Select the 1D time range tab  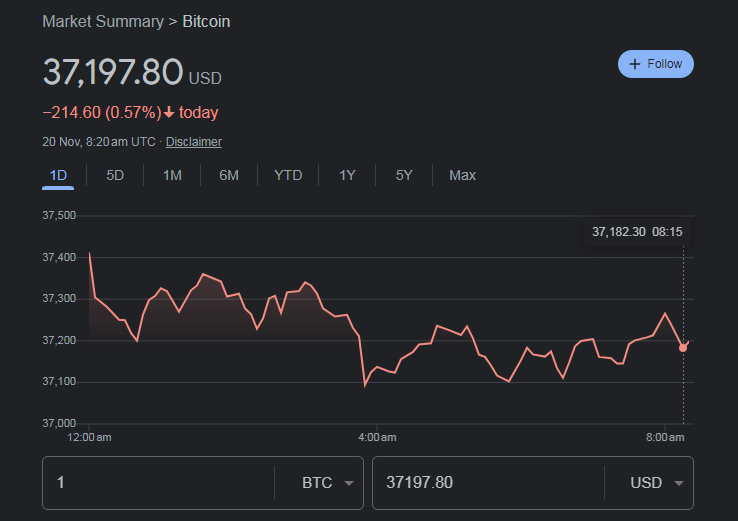coord(58,176)
